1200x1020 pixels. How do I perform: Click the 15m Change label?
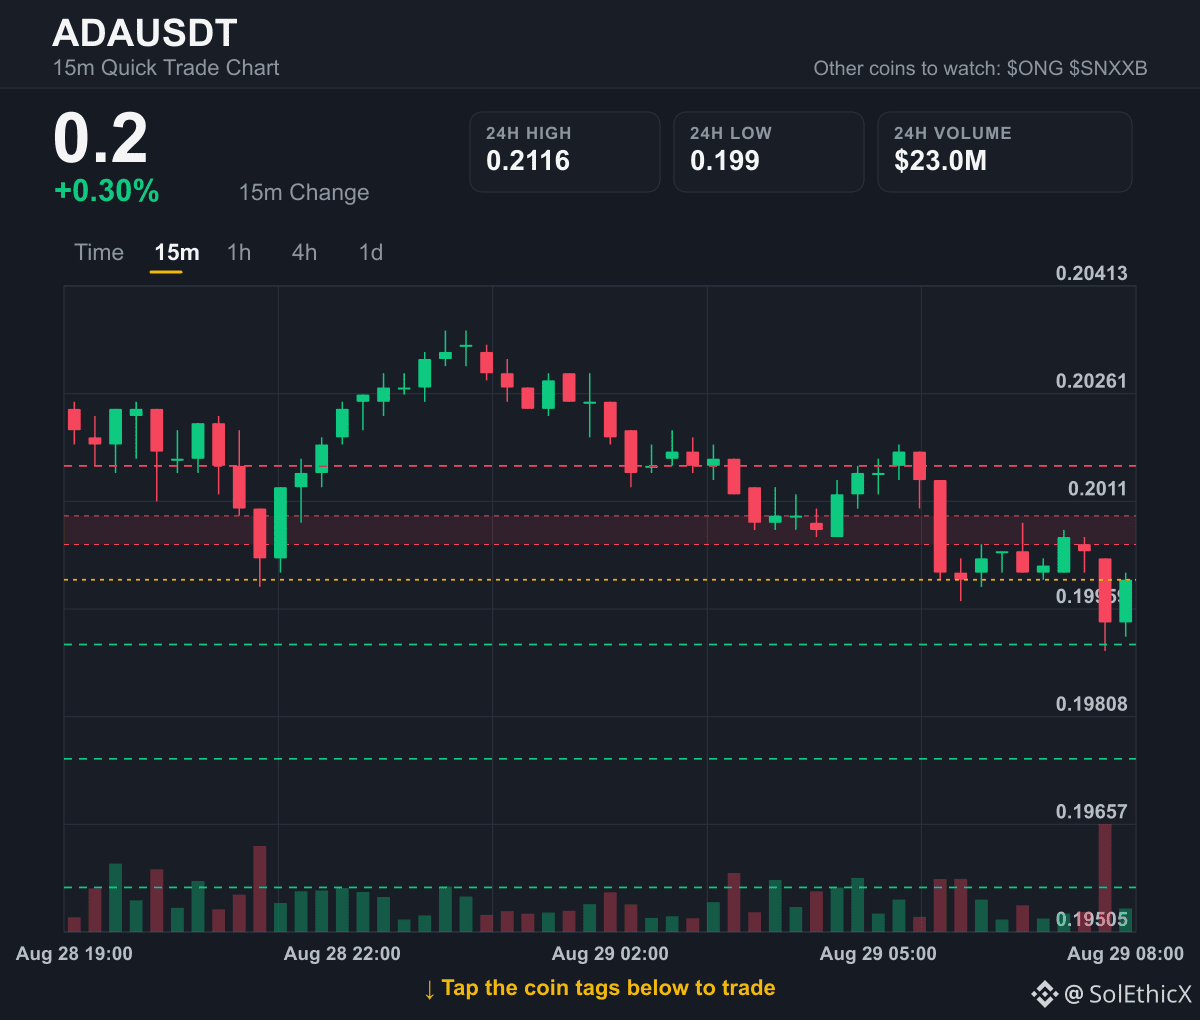tap(304, 192)
